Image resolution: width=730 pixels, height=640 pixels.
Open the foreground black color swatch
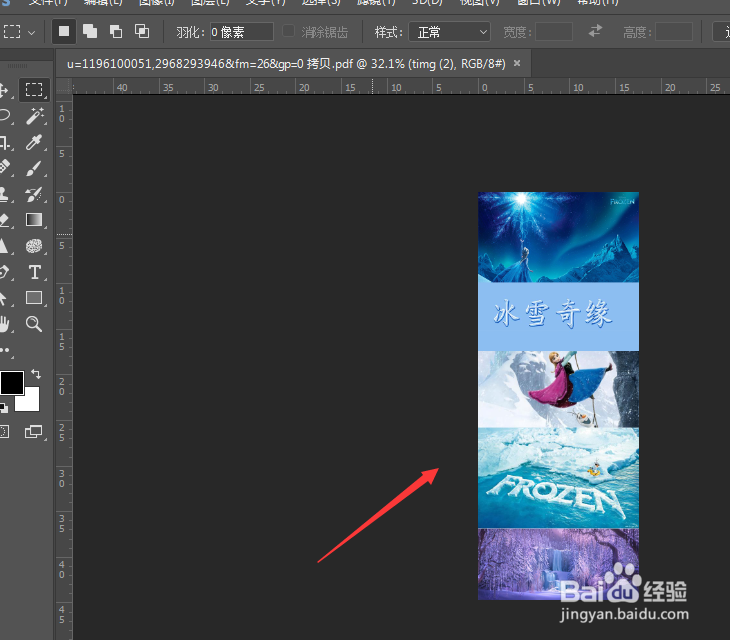12,383
